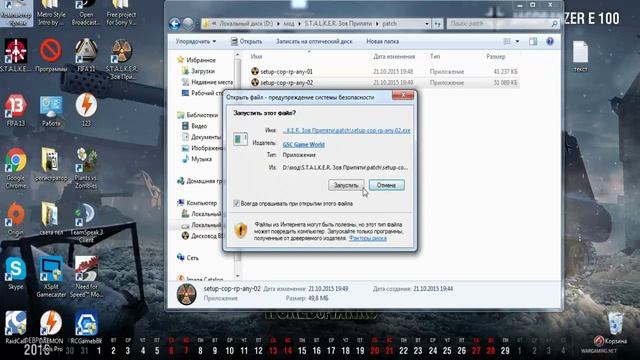Click the Работа desktop icon
This screenshot has width=640, height=360.
[51, 110]
